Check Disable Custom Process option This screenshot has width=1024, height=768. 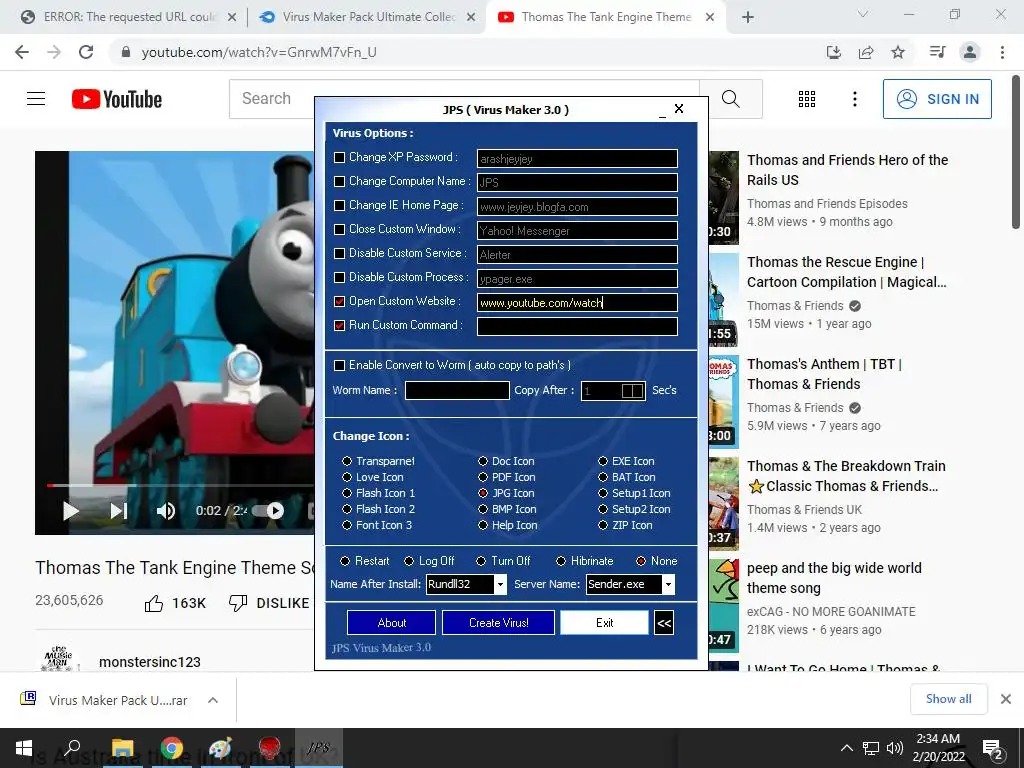(340, 278)
